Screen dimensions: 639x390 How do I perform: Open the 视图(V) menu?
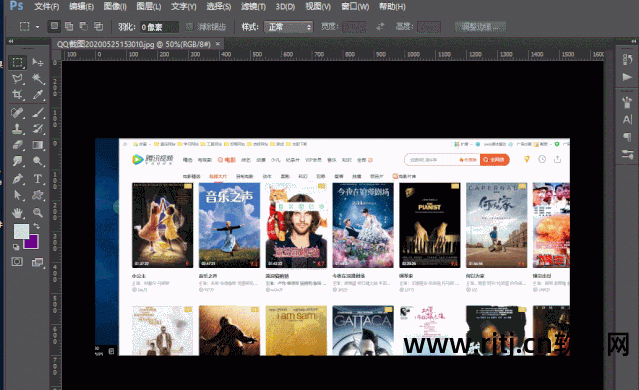pyautogui.click(x=318, y=7)
